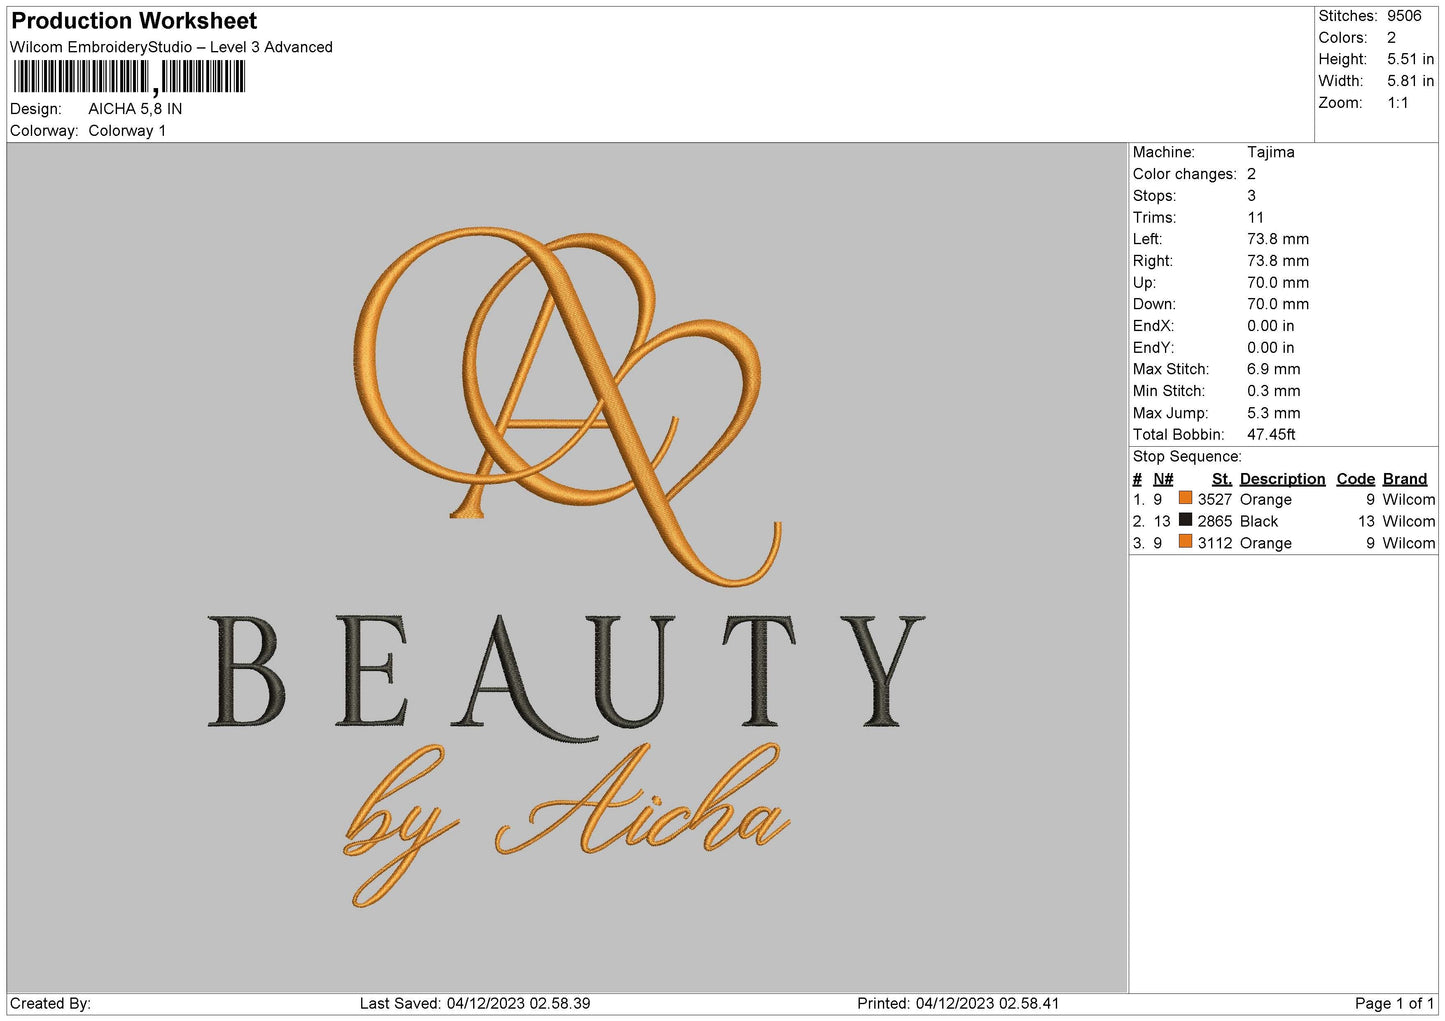The image size is (1445, 1021).
Task: Click the 'Colorway 1' value
Action: 127,131
